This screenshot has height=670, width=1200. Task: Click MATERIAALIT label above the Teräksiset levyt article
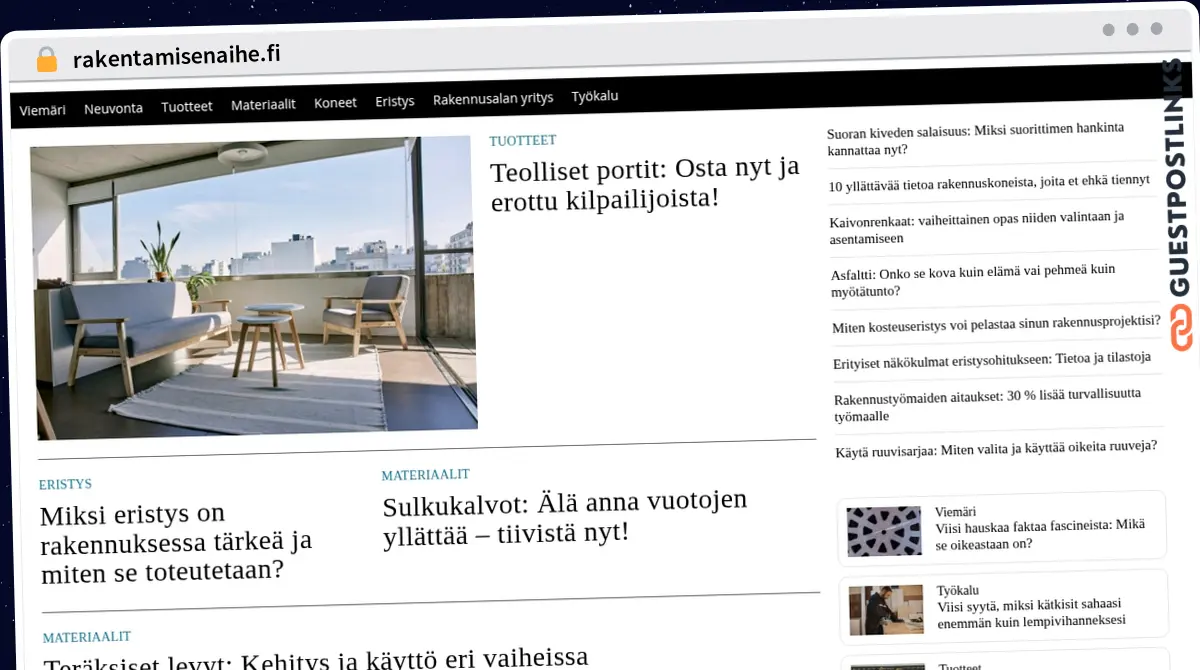87,637
